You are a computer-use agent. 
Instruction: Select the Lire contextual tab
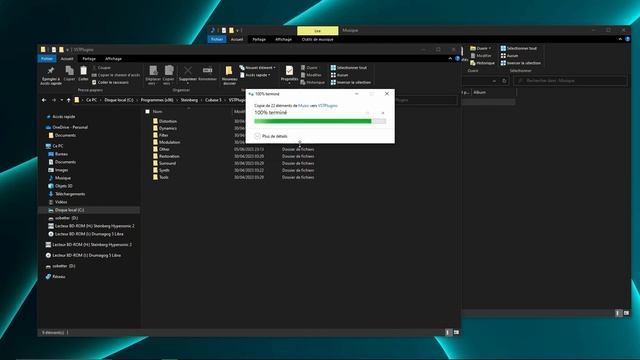click(318, 31)
